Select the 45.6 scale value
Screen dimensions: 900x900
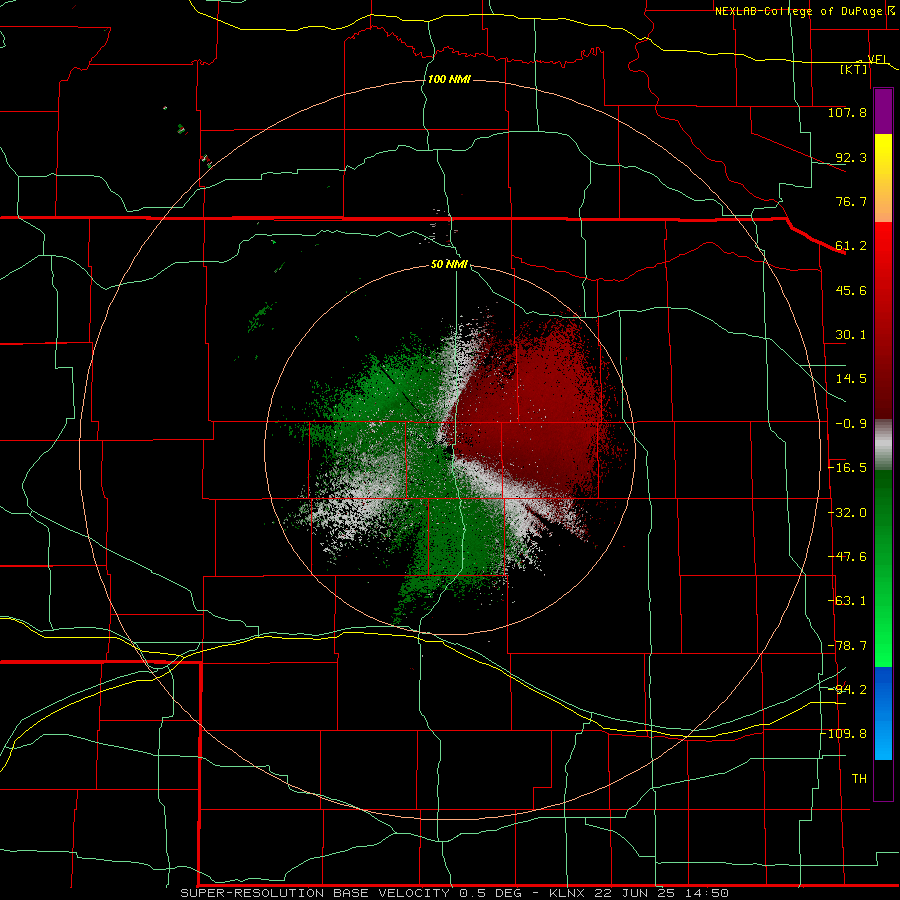[x=851, y=290]
